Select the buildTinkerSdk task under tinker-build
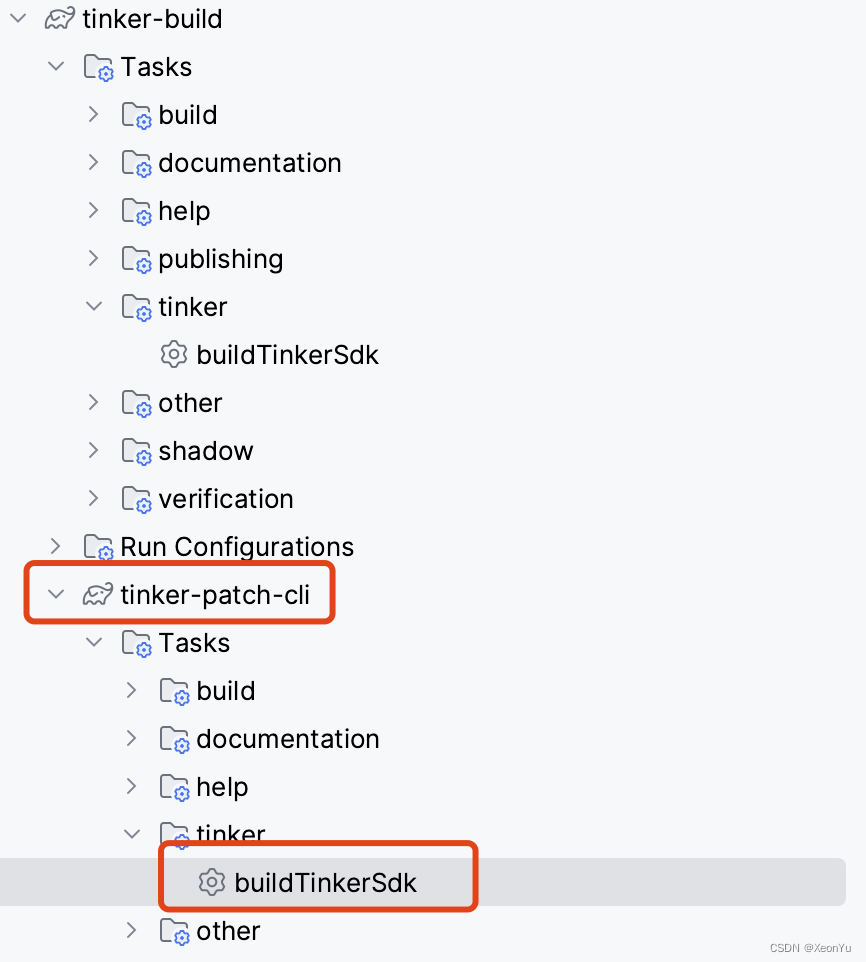This screenshot has height=962, width=866. click(290, 354)
